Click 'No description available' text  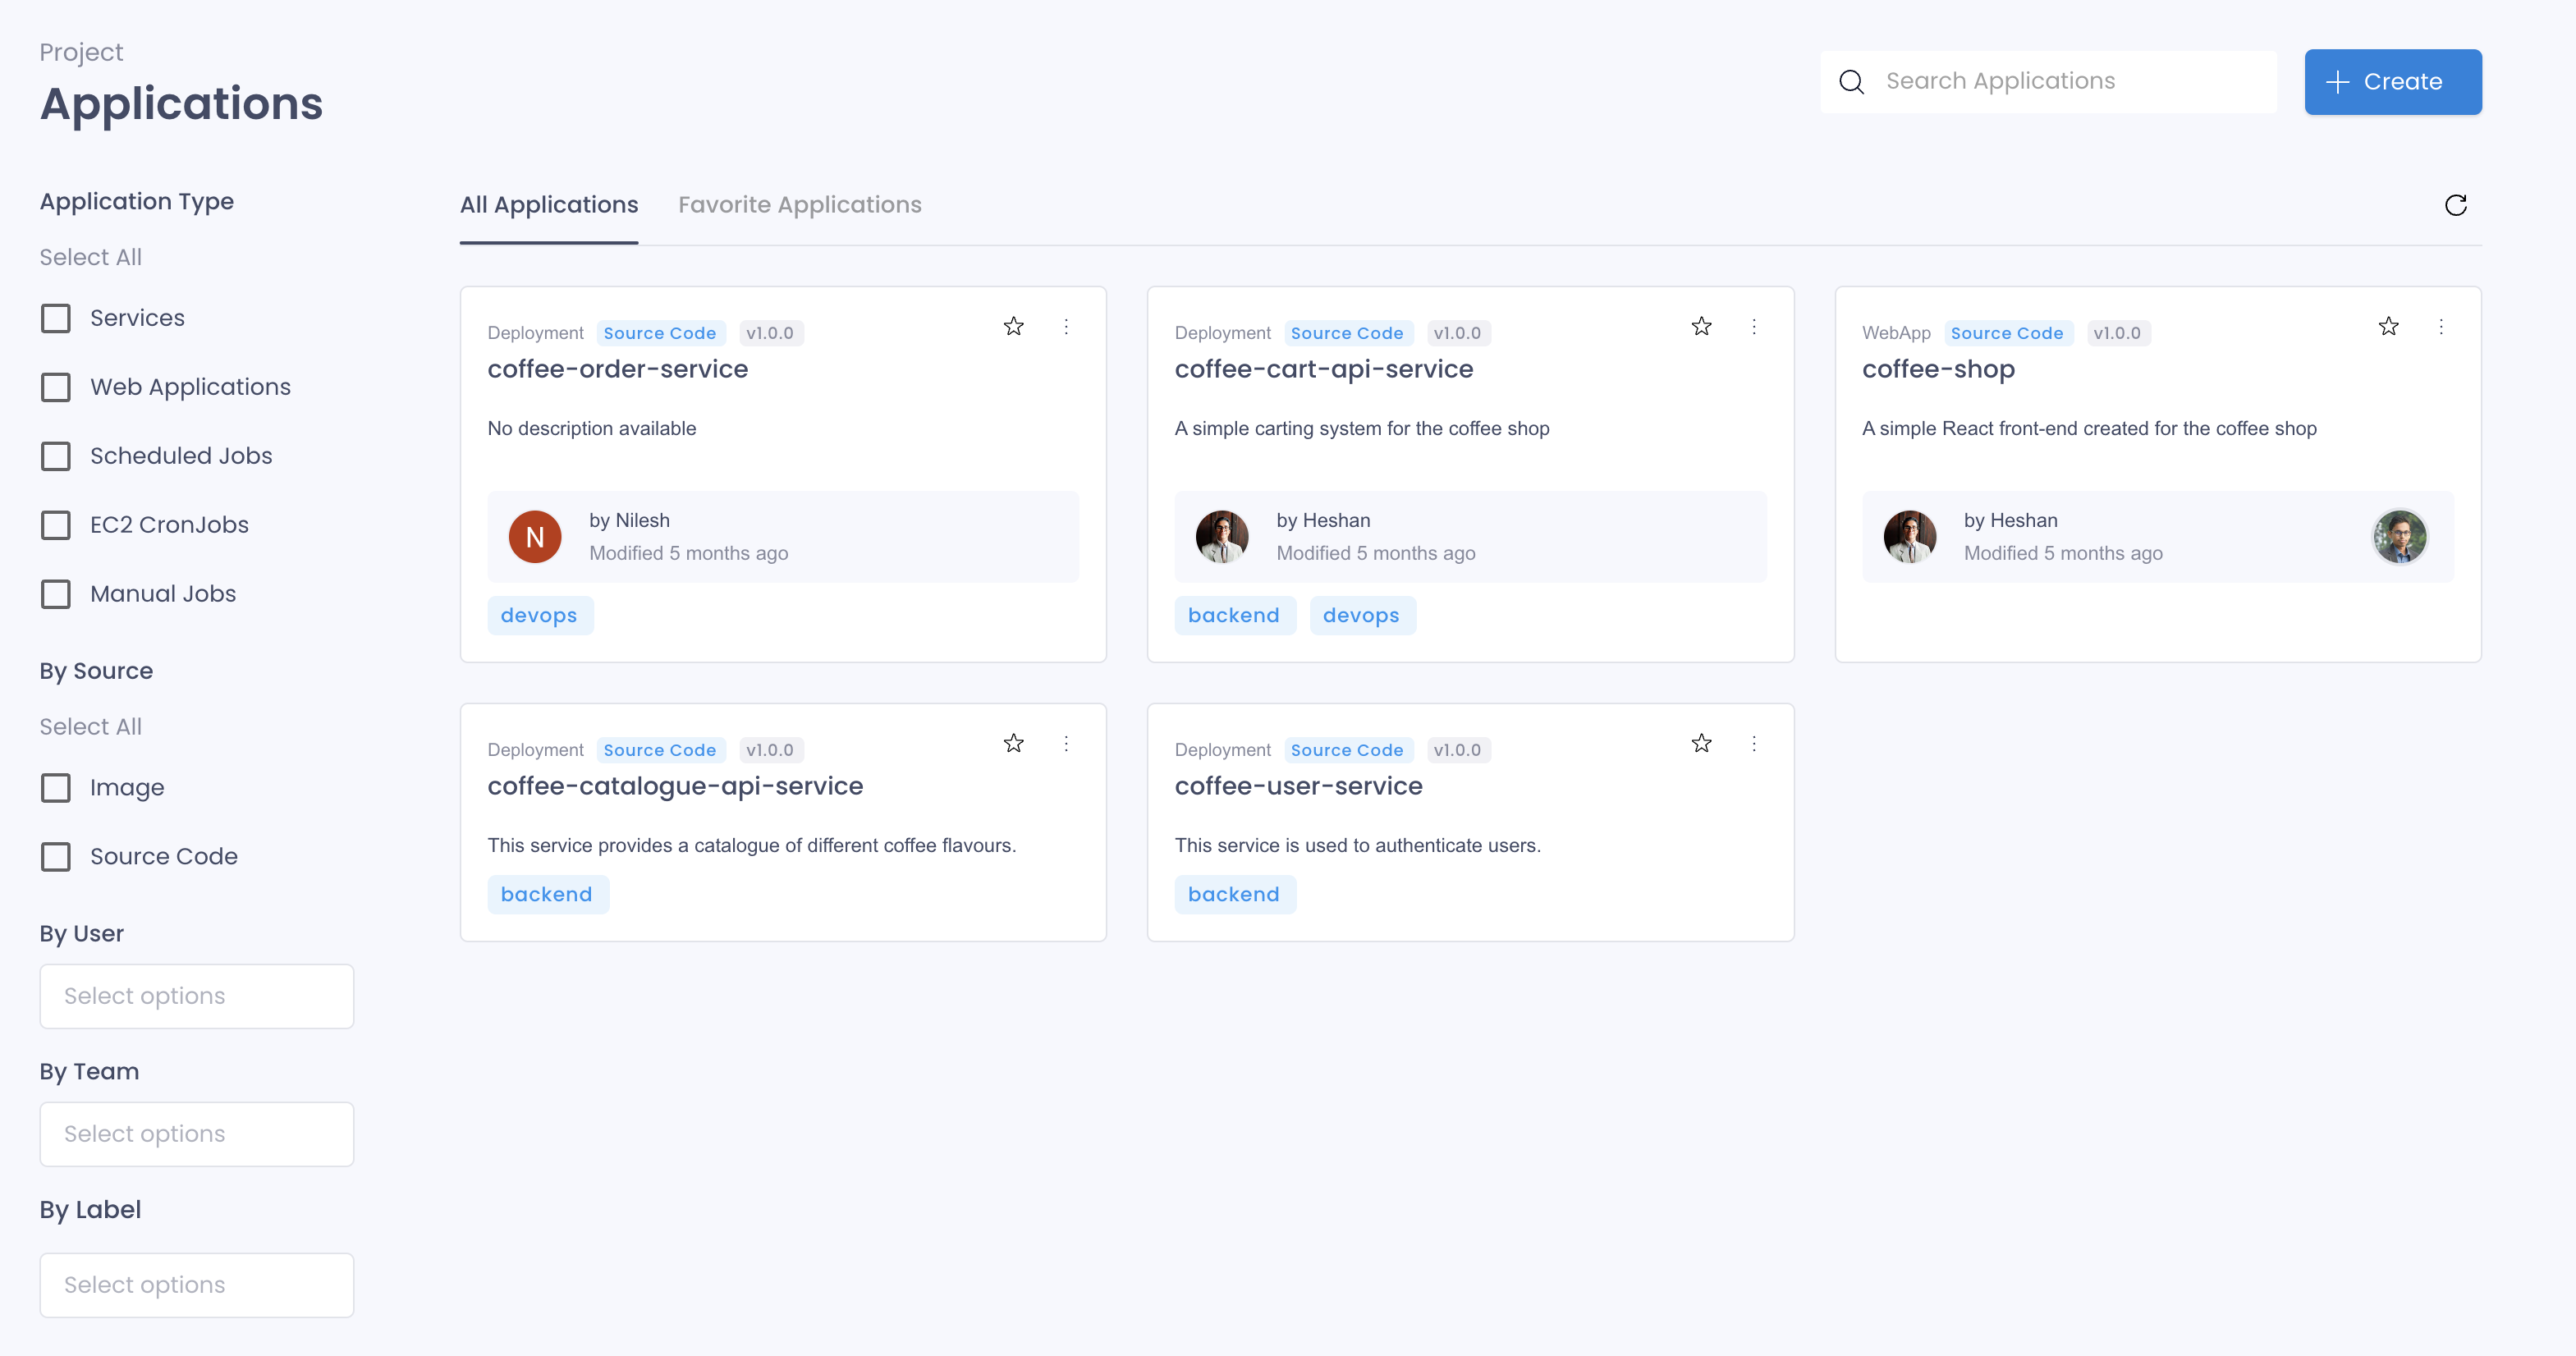pyautogui.click(x=592, y=429)
